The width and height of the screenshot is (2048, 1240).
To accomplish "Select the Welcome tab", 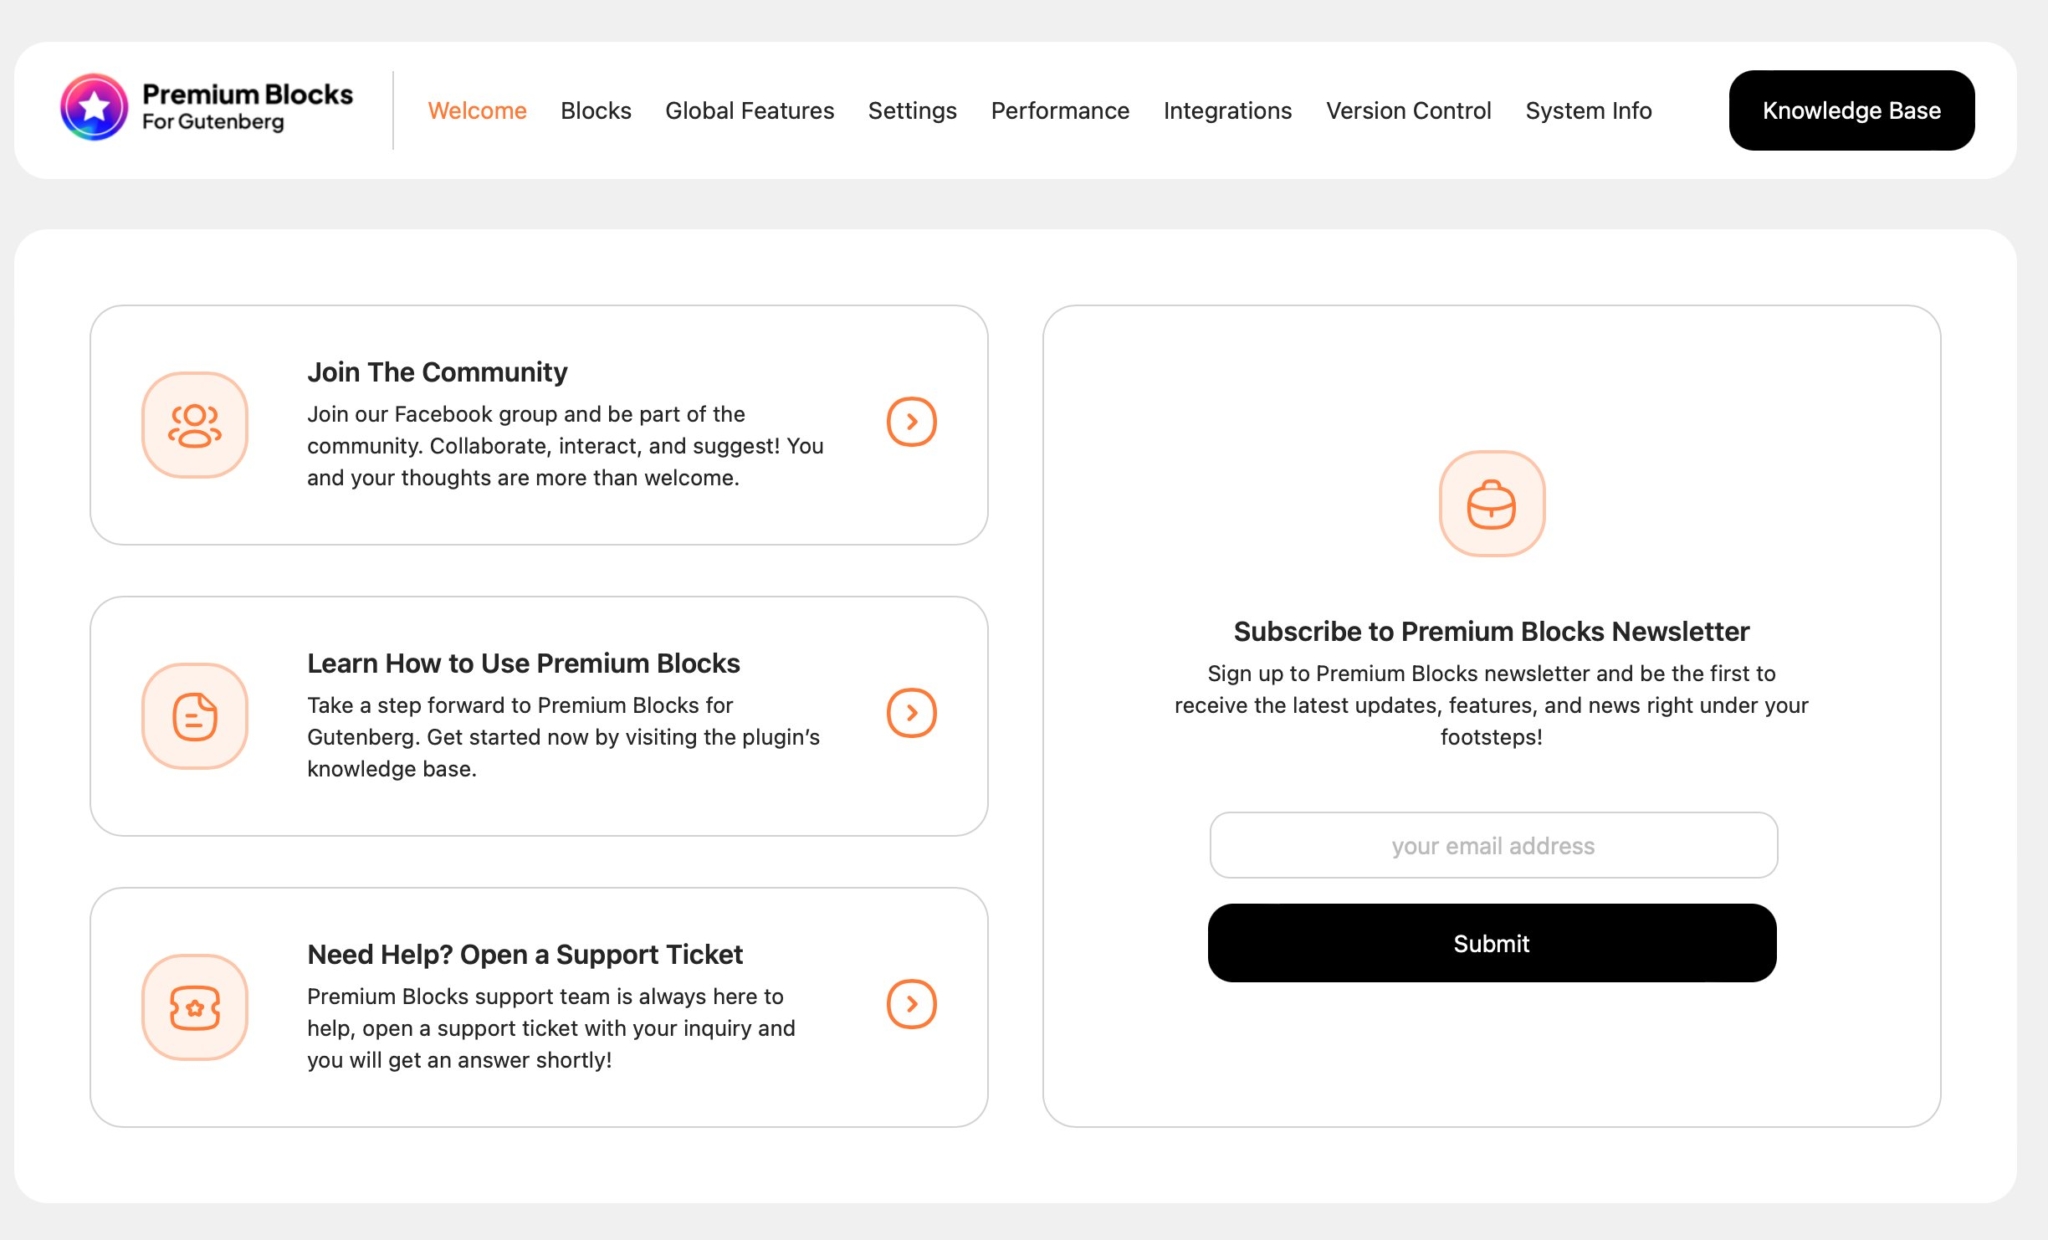I will 477,111.
